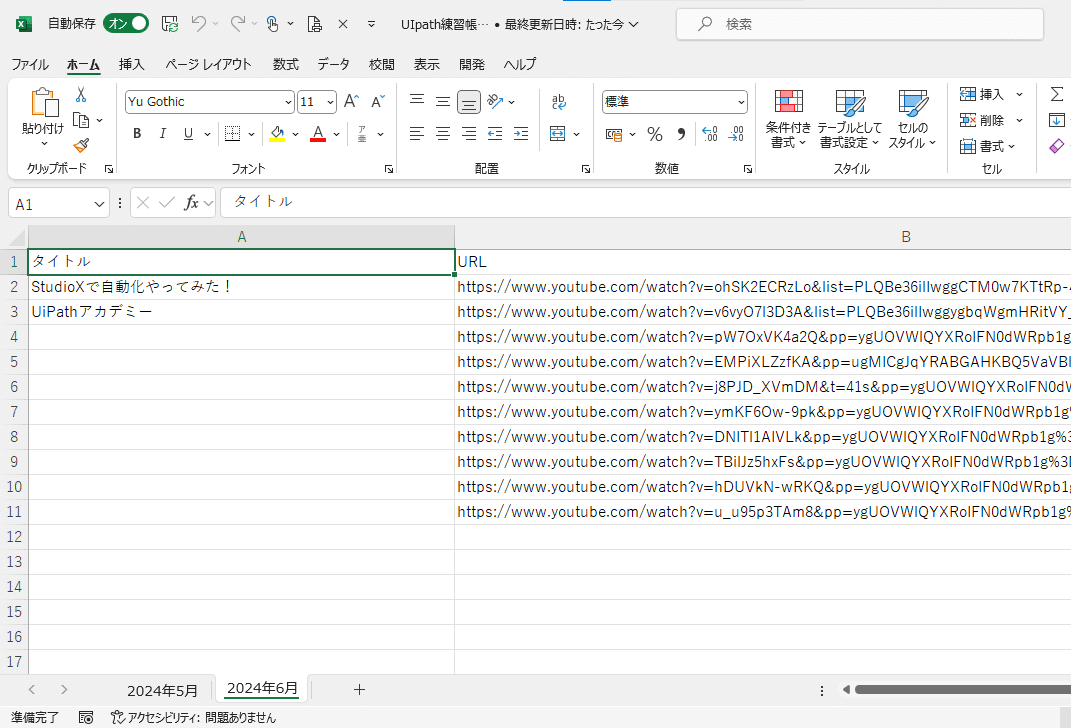Click the Format Painter brush icon
Image resolution: width=1071 pixels, height=728 pixels.
point(81,145)
